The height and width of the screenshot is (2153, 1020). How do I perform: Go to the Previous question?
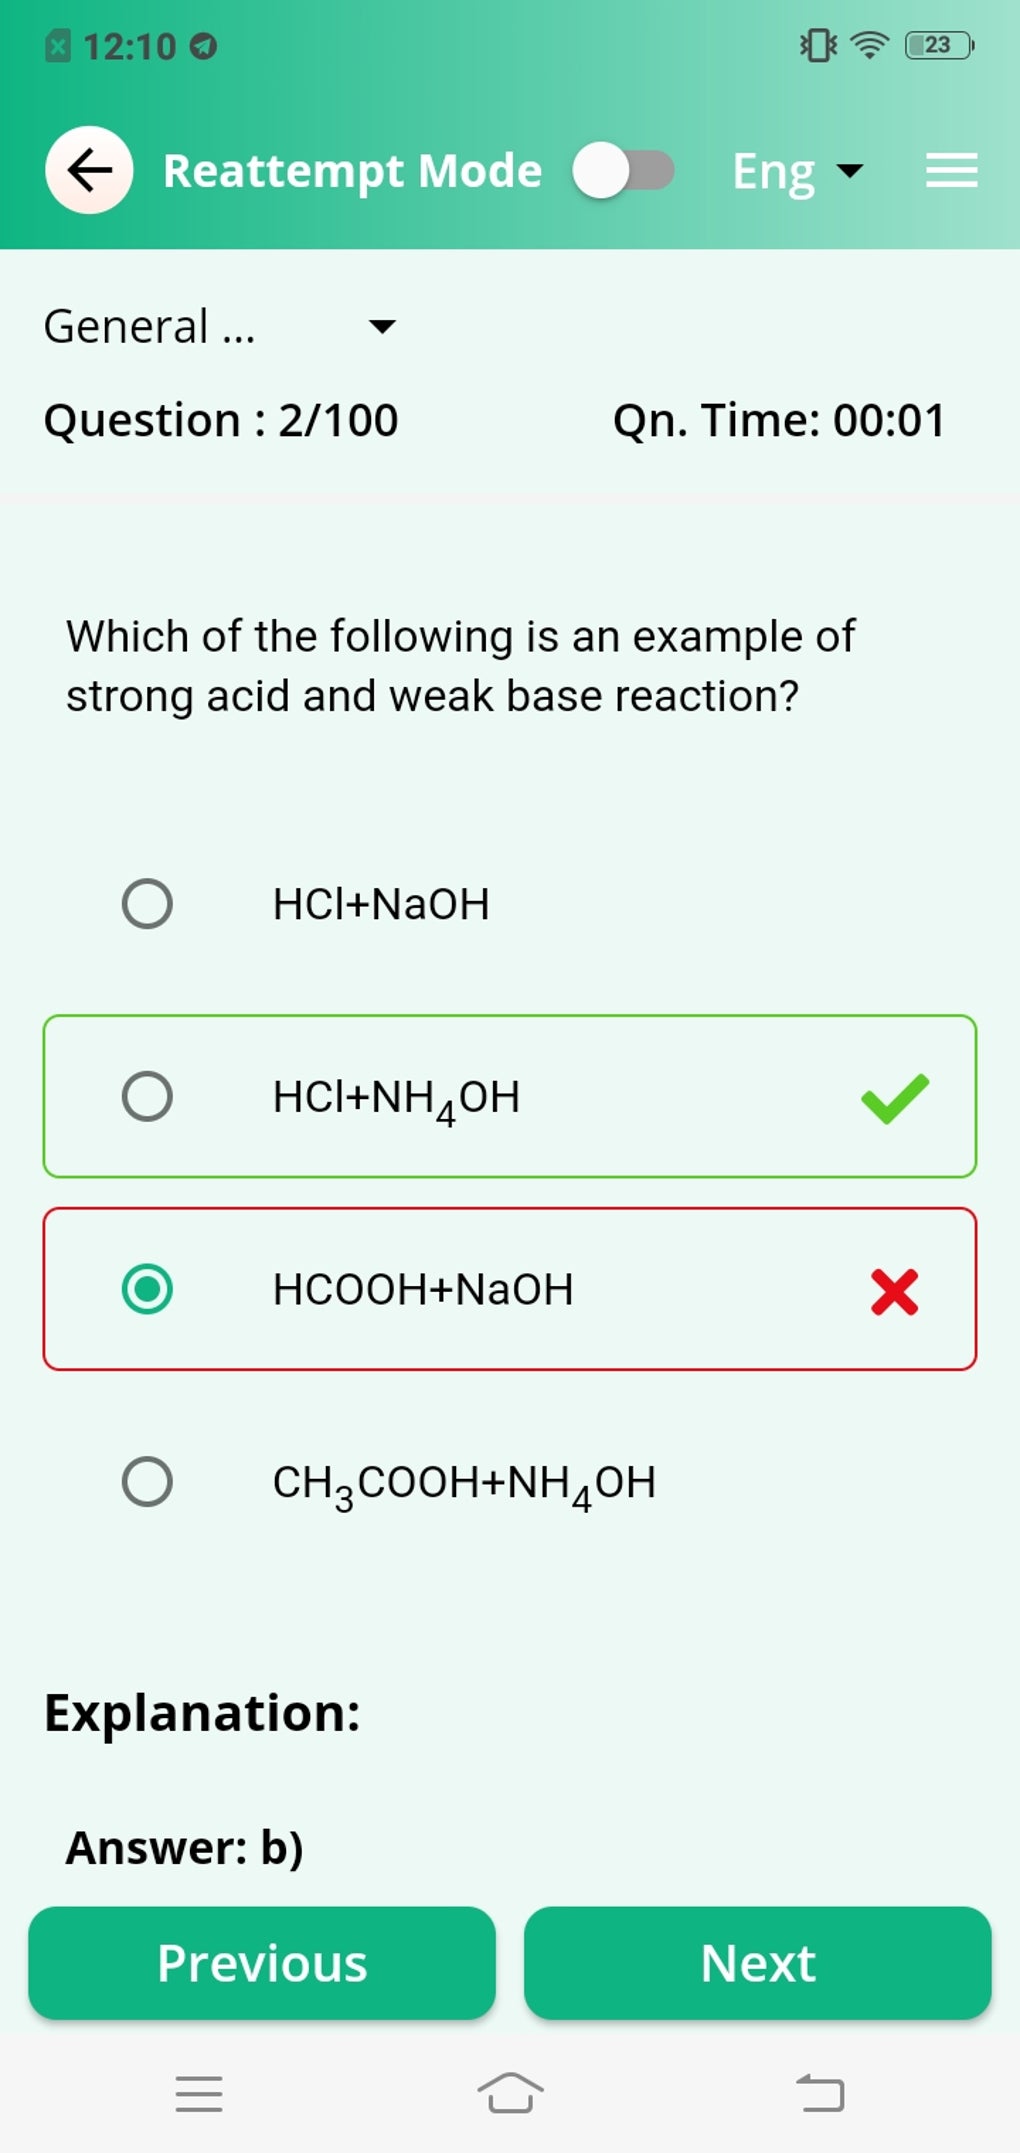pos(262,1963)
